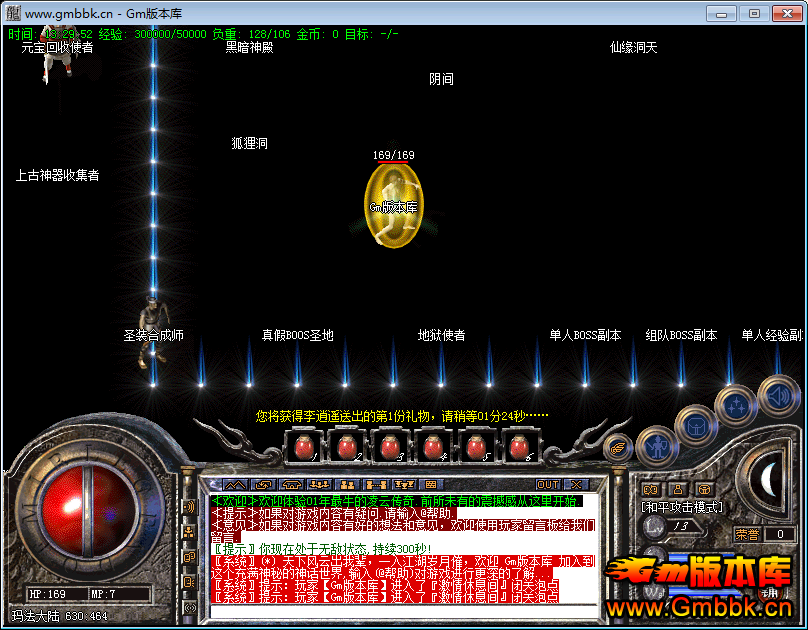Open the inventory bag round button
Image resolution: width=808 pixels, height=630 pixels.
click(x=697, y=426)
